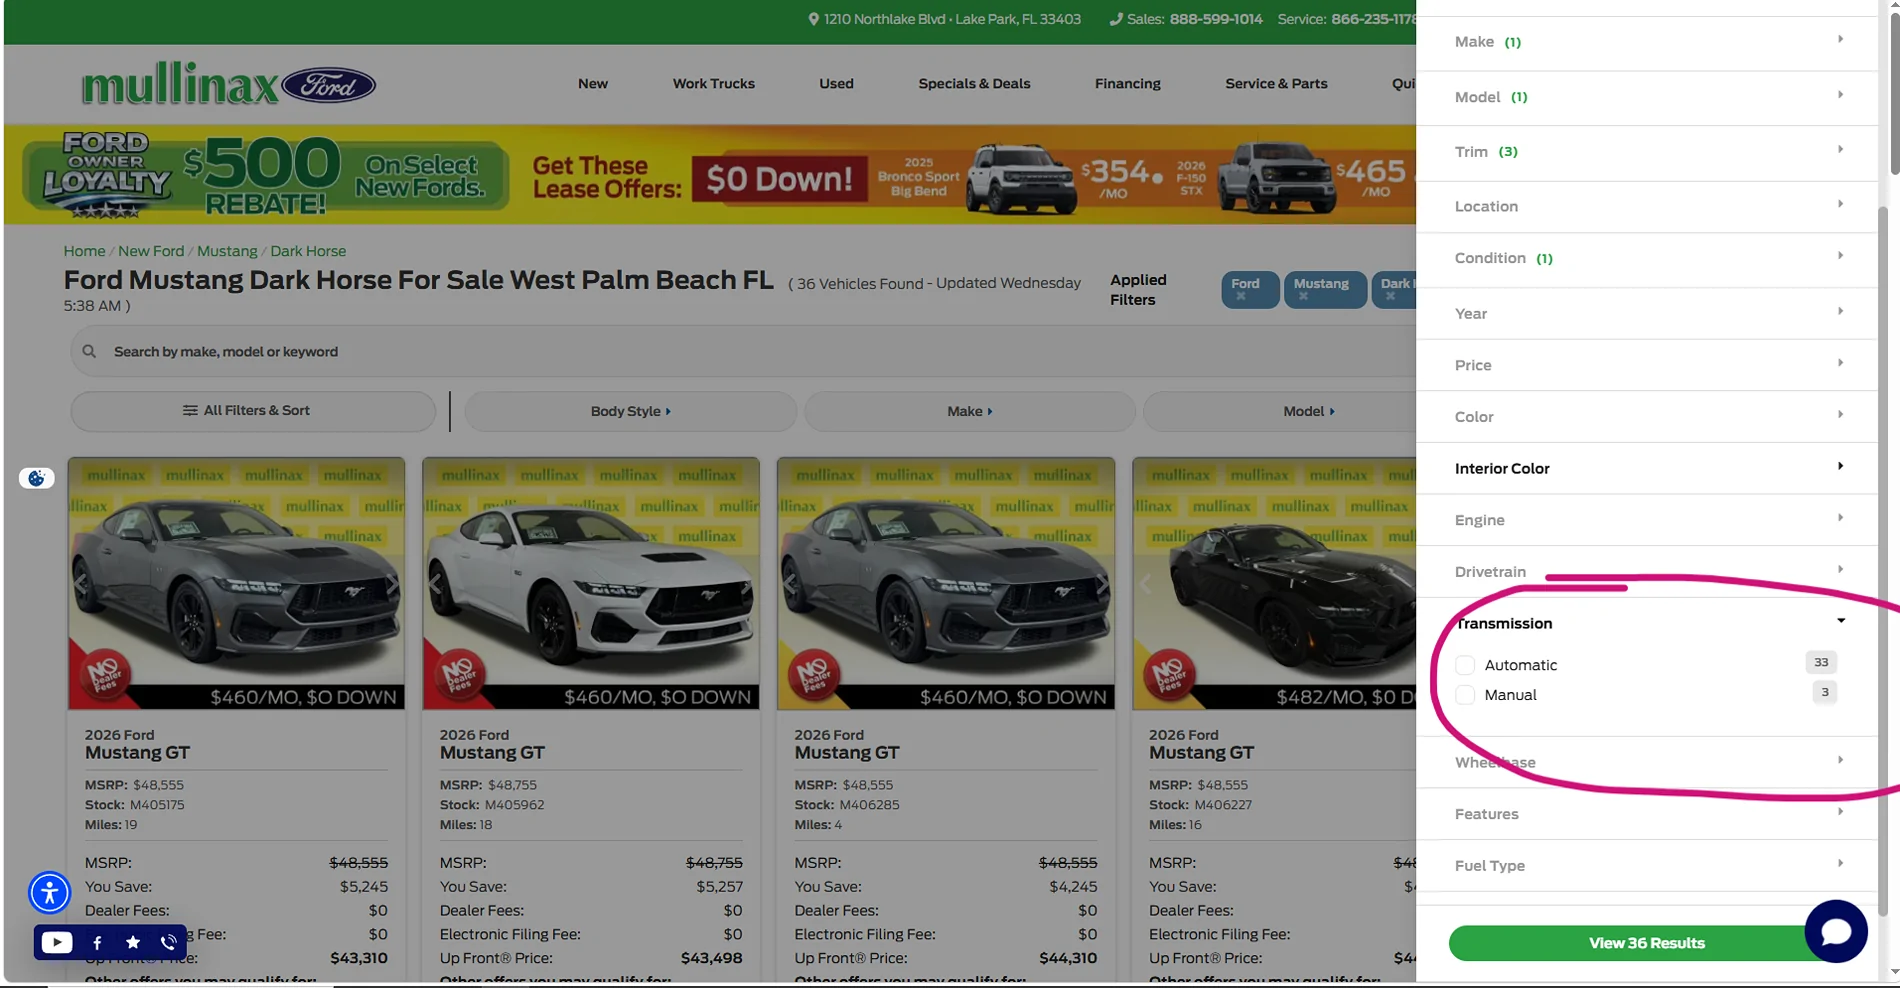The width and height of the screenshot is (1900, 988).
Task: Expand the Year filter section
Action: [x=1646, y=313]
